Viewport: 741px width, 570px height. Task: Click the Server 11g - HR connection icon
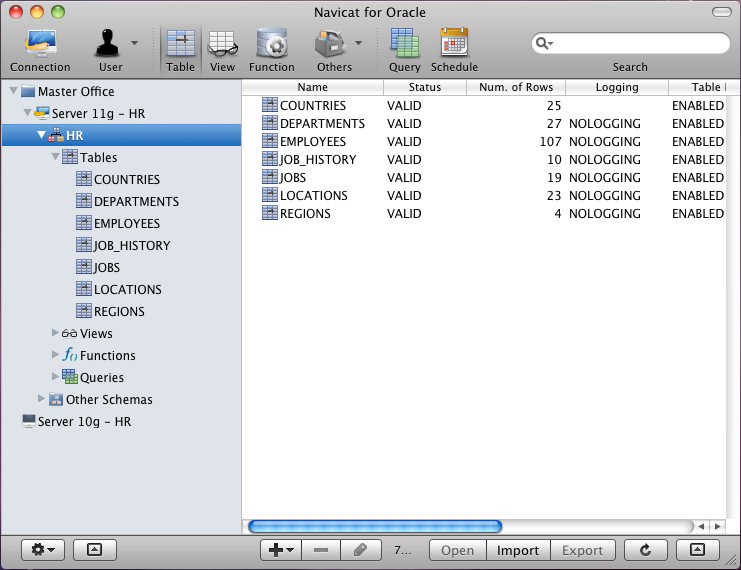[x=42, y=113]
